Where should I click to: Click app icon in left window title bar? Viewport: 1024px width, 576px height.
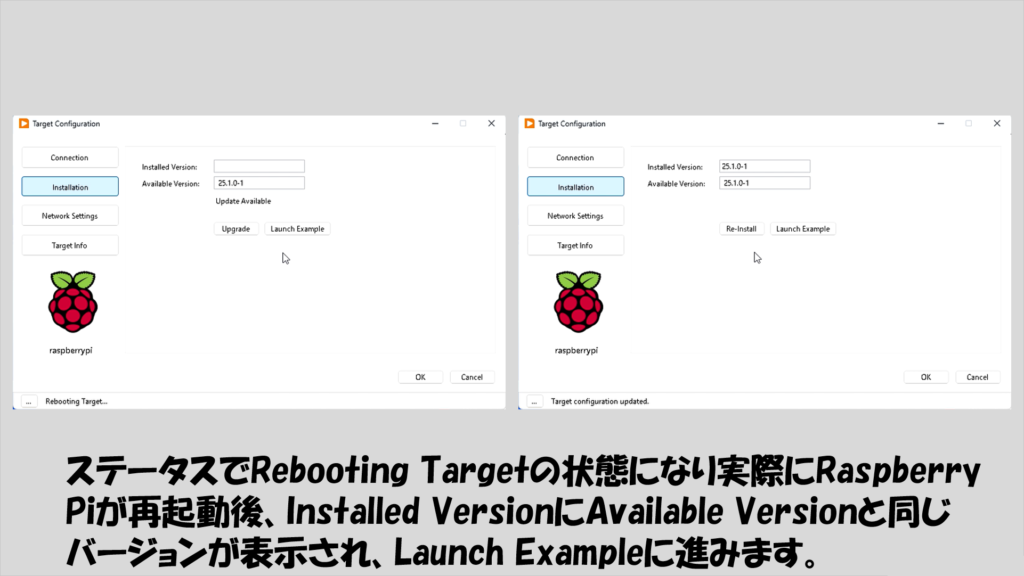[x=24, y=123]
